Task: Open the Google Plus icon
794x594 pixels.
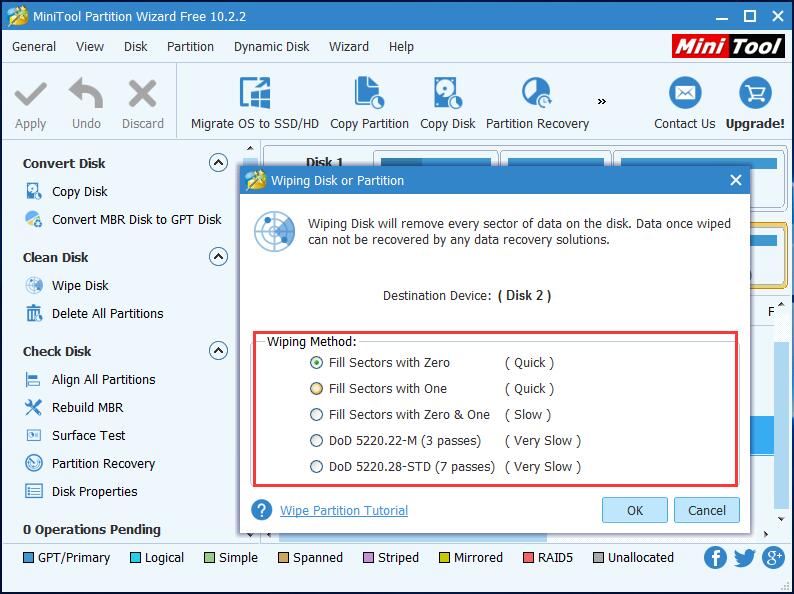Action: point(773,558)
